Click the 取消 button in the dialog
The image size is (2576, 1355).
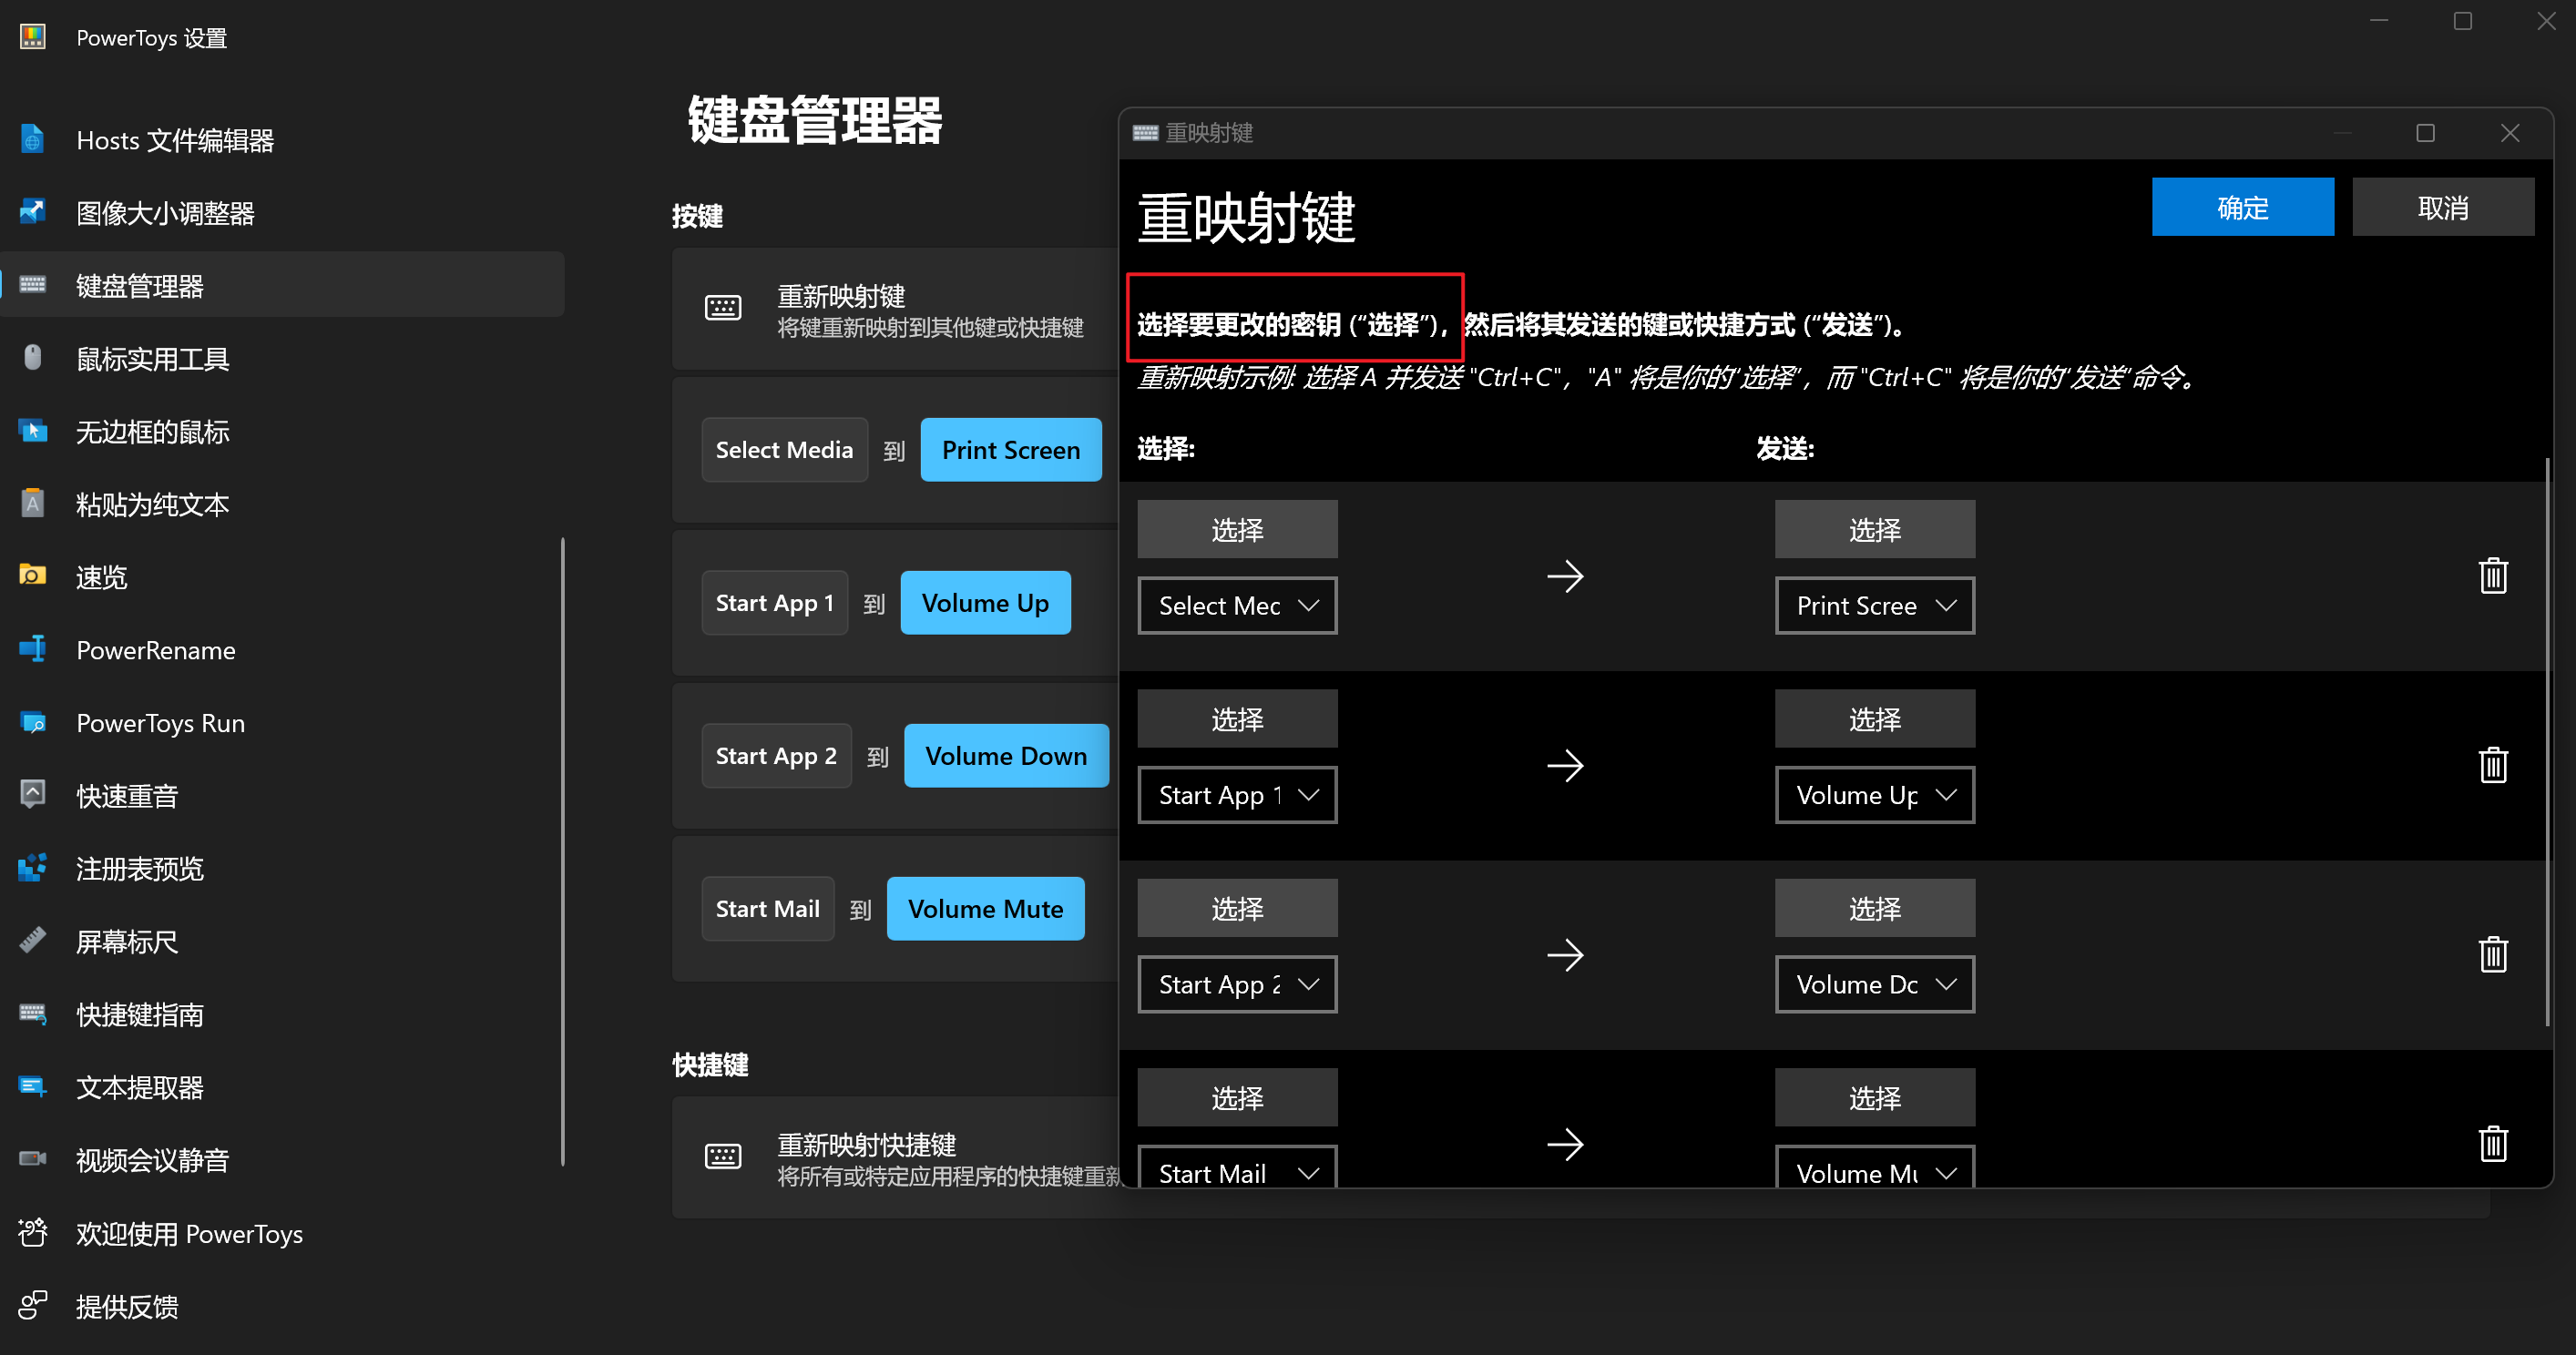click(x=2444, y=207)
